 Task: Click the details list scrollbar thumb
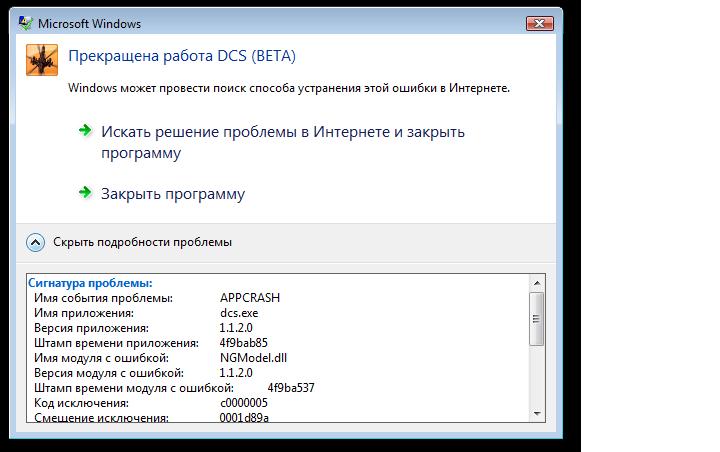coord(536,319)
